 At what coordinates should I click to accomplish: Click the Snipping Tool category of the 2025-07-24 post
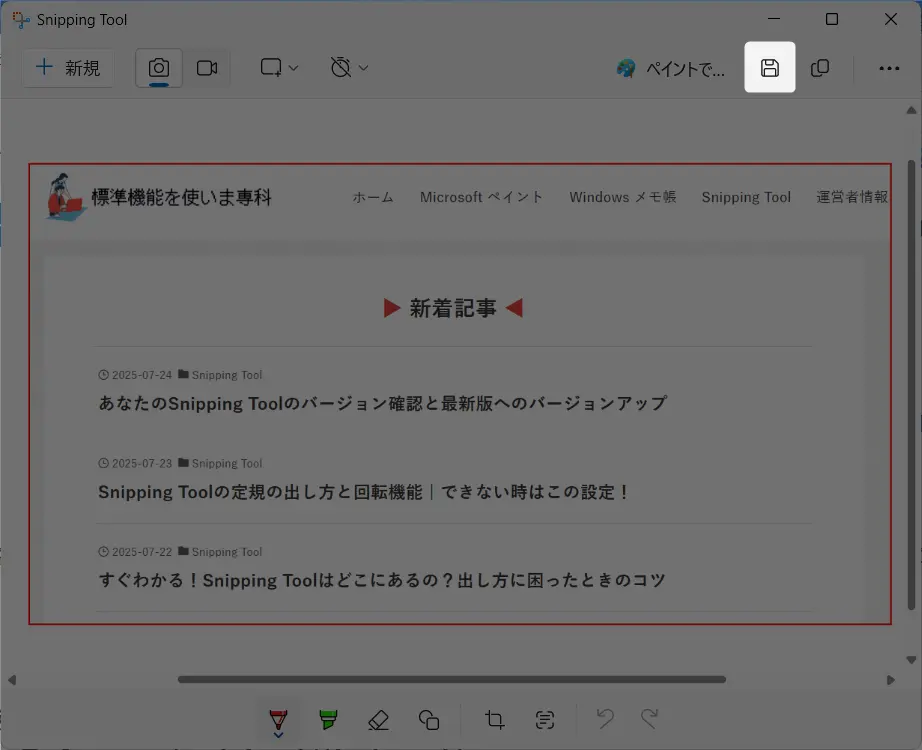tap(226, 375)
